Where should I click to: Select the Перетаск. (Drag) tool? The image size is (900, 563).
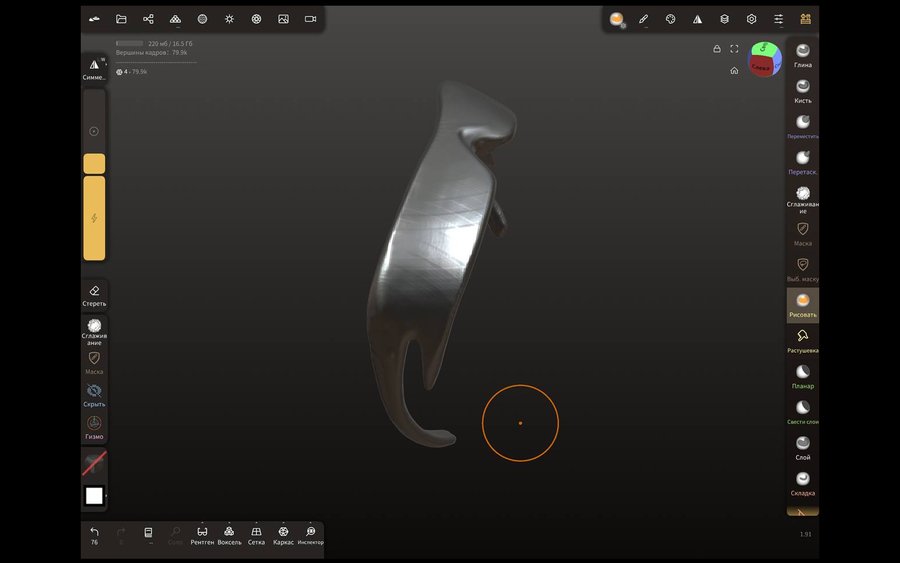(x=802, y=162)
